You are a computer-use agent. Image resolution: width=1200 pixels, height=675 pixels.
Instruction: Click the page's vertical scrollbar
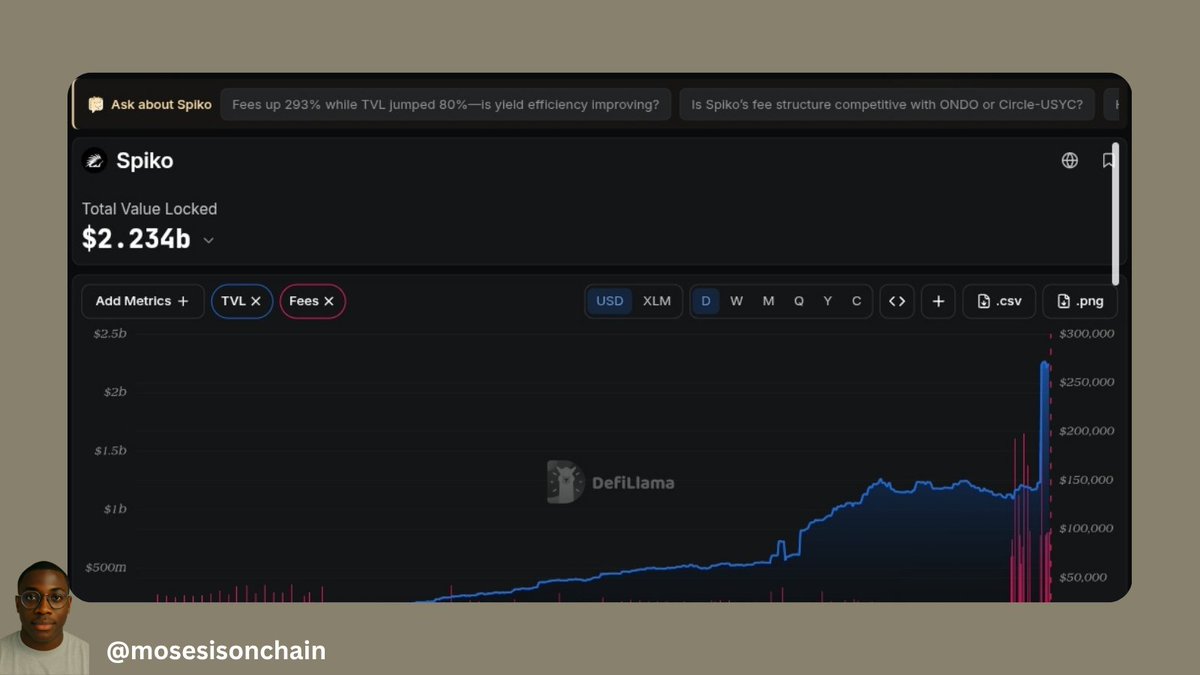click(1115, 212)
